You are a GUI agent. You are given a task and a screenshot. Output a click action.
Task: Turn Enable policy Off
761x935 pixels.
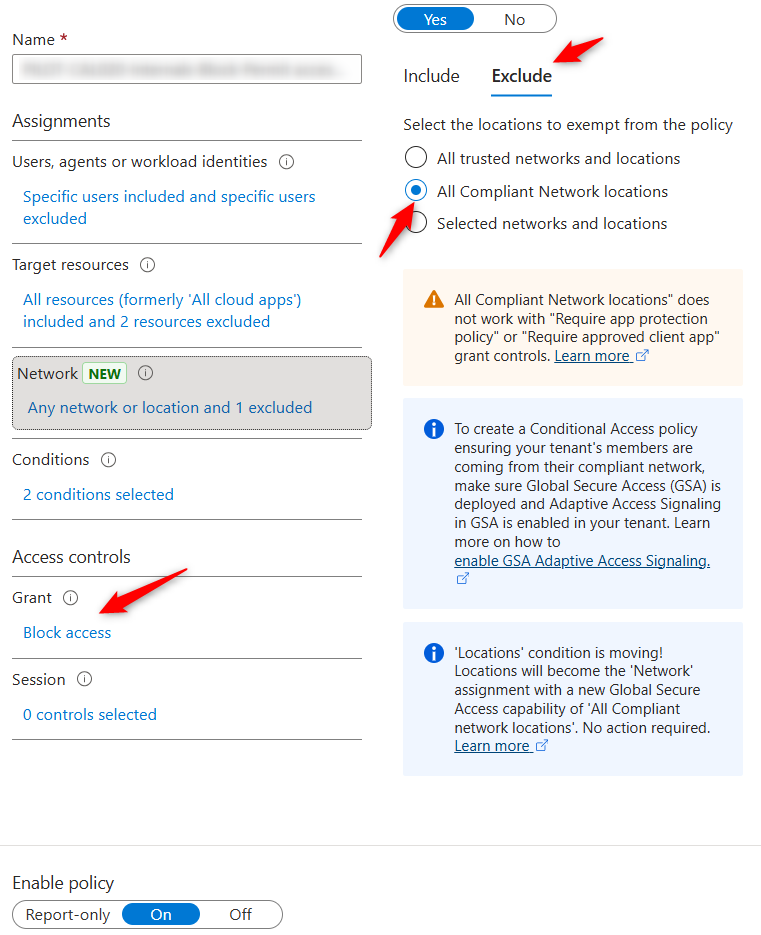240,914
